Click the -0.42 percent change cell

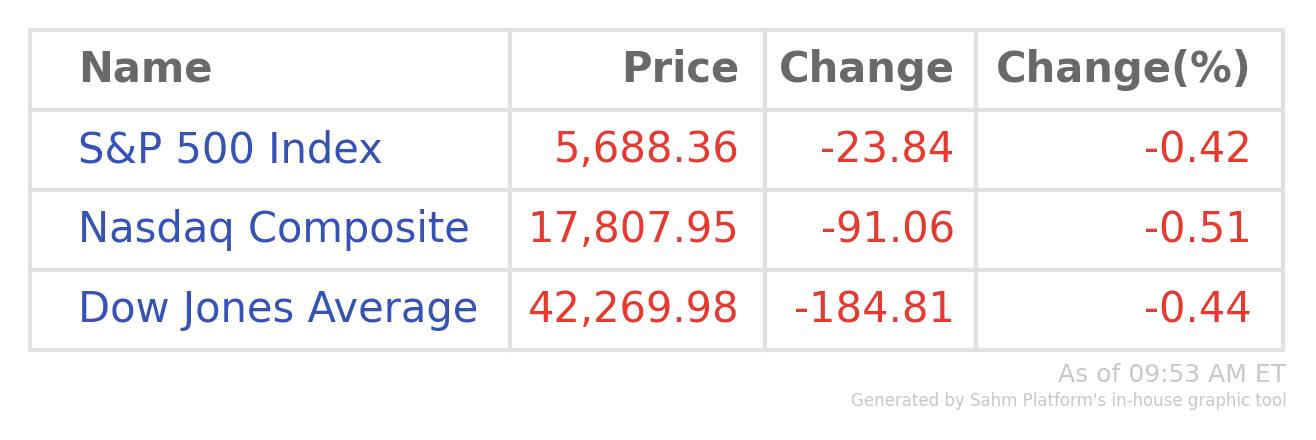pyautogui.click(x=1197, y=149)
